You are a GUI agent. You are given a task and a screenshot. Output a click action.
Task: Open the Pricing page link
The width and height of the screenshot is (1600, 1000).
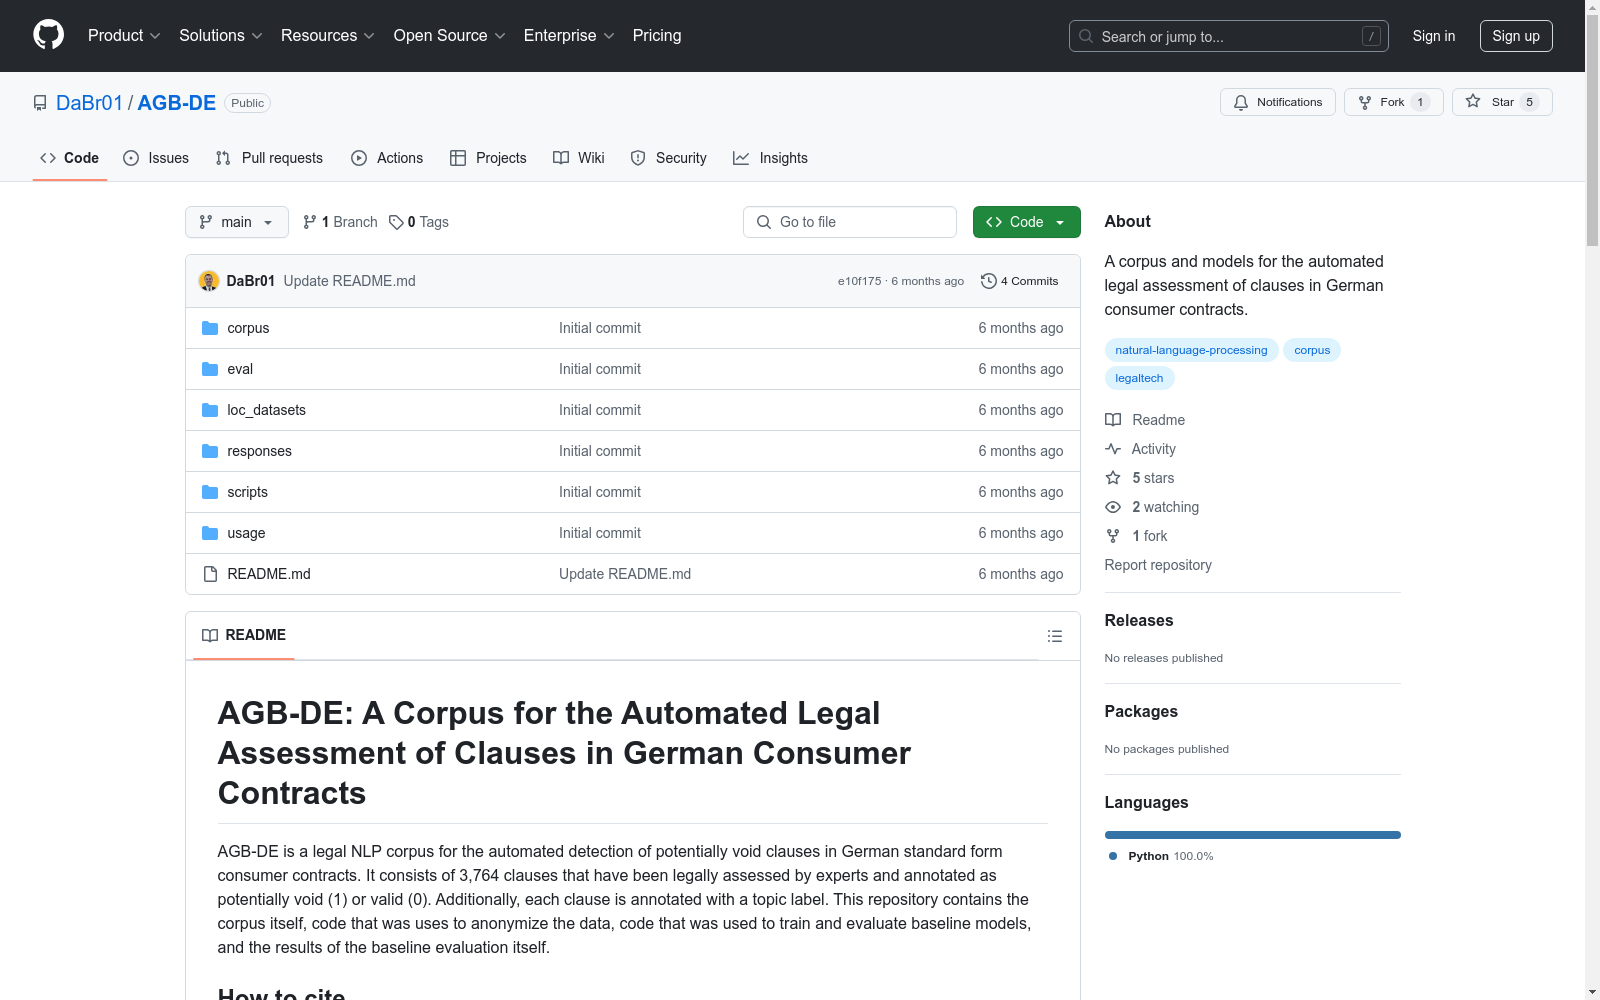click(657, 35)
